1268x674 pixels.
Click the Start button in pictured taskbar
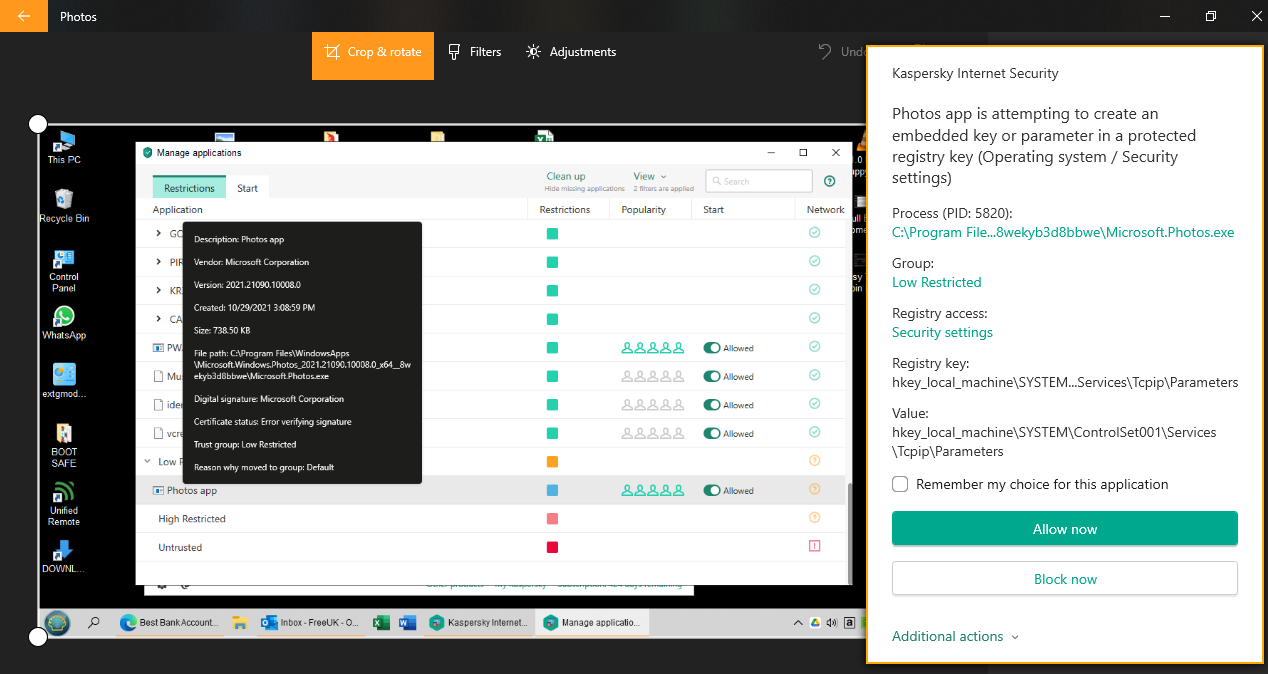(57, 622)
